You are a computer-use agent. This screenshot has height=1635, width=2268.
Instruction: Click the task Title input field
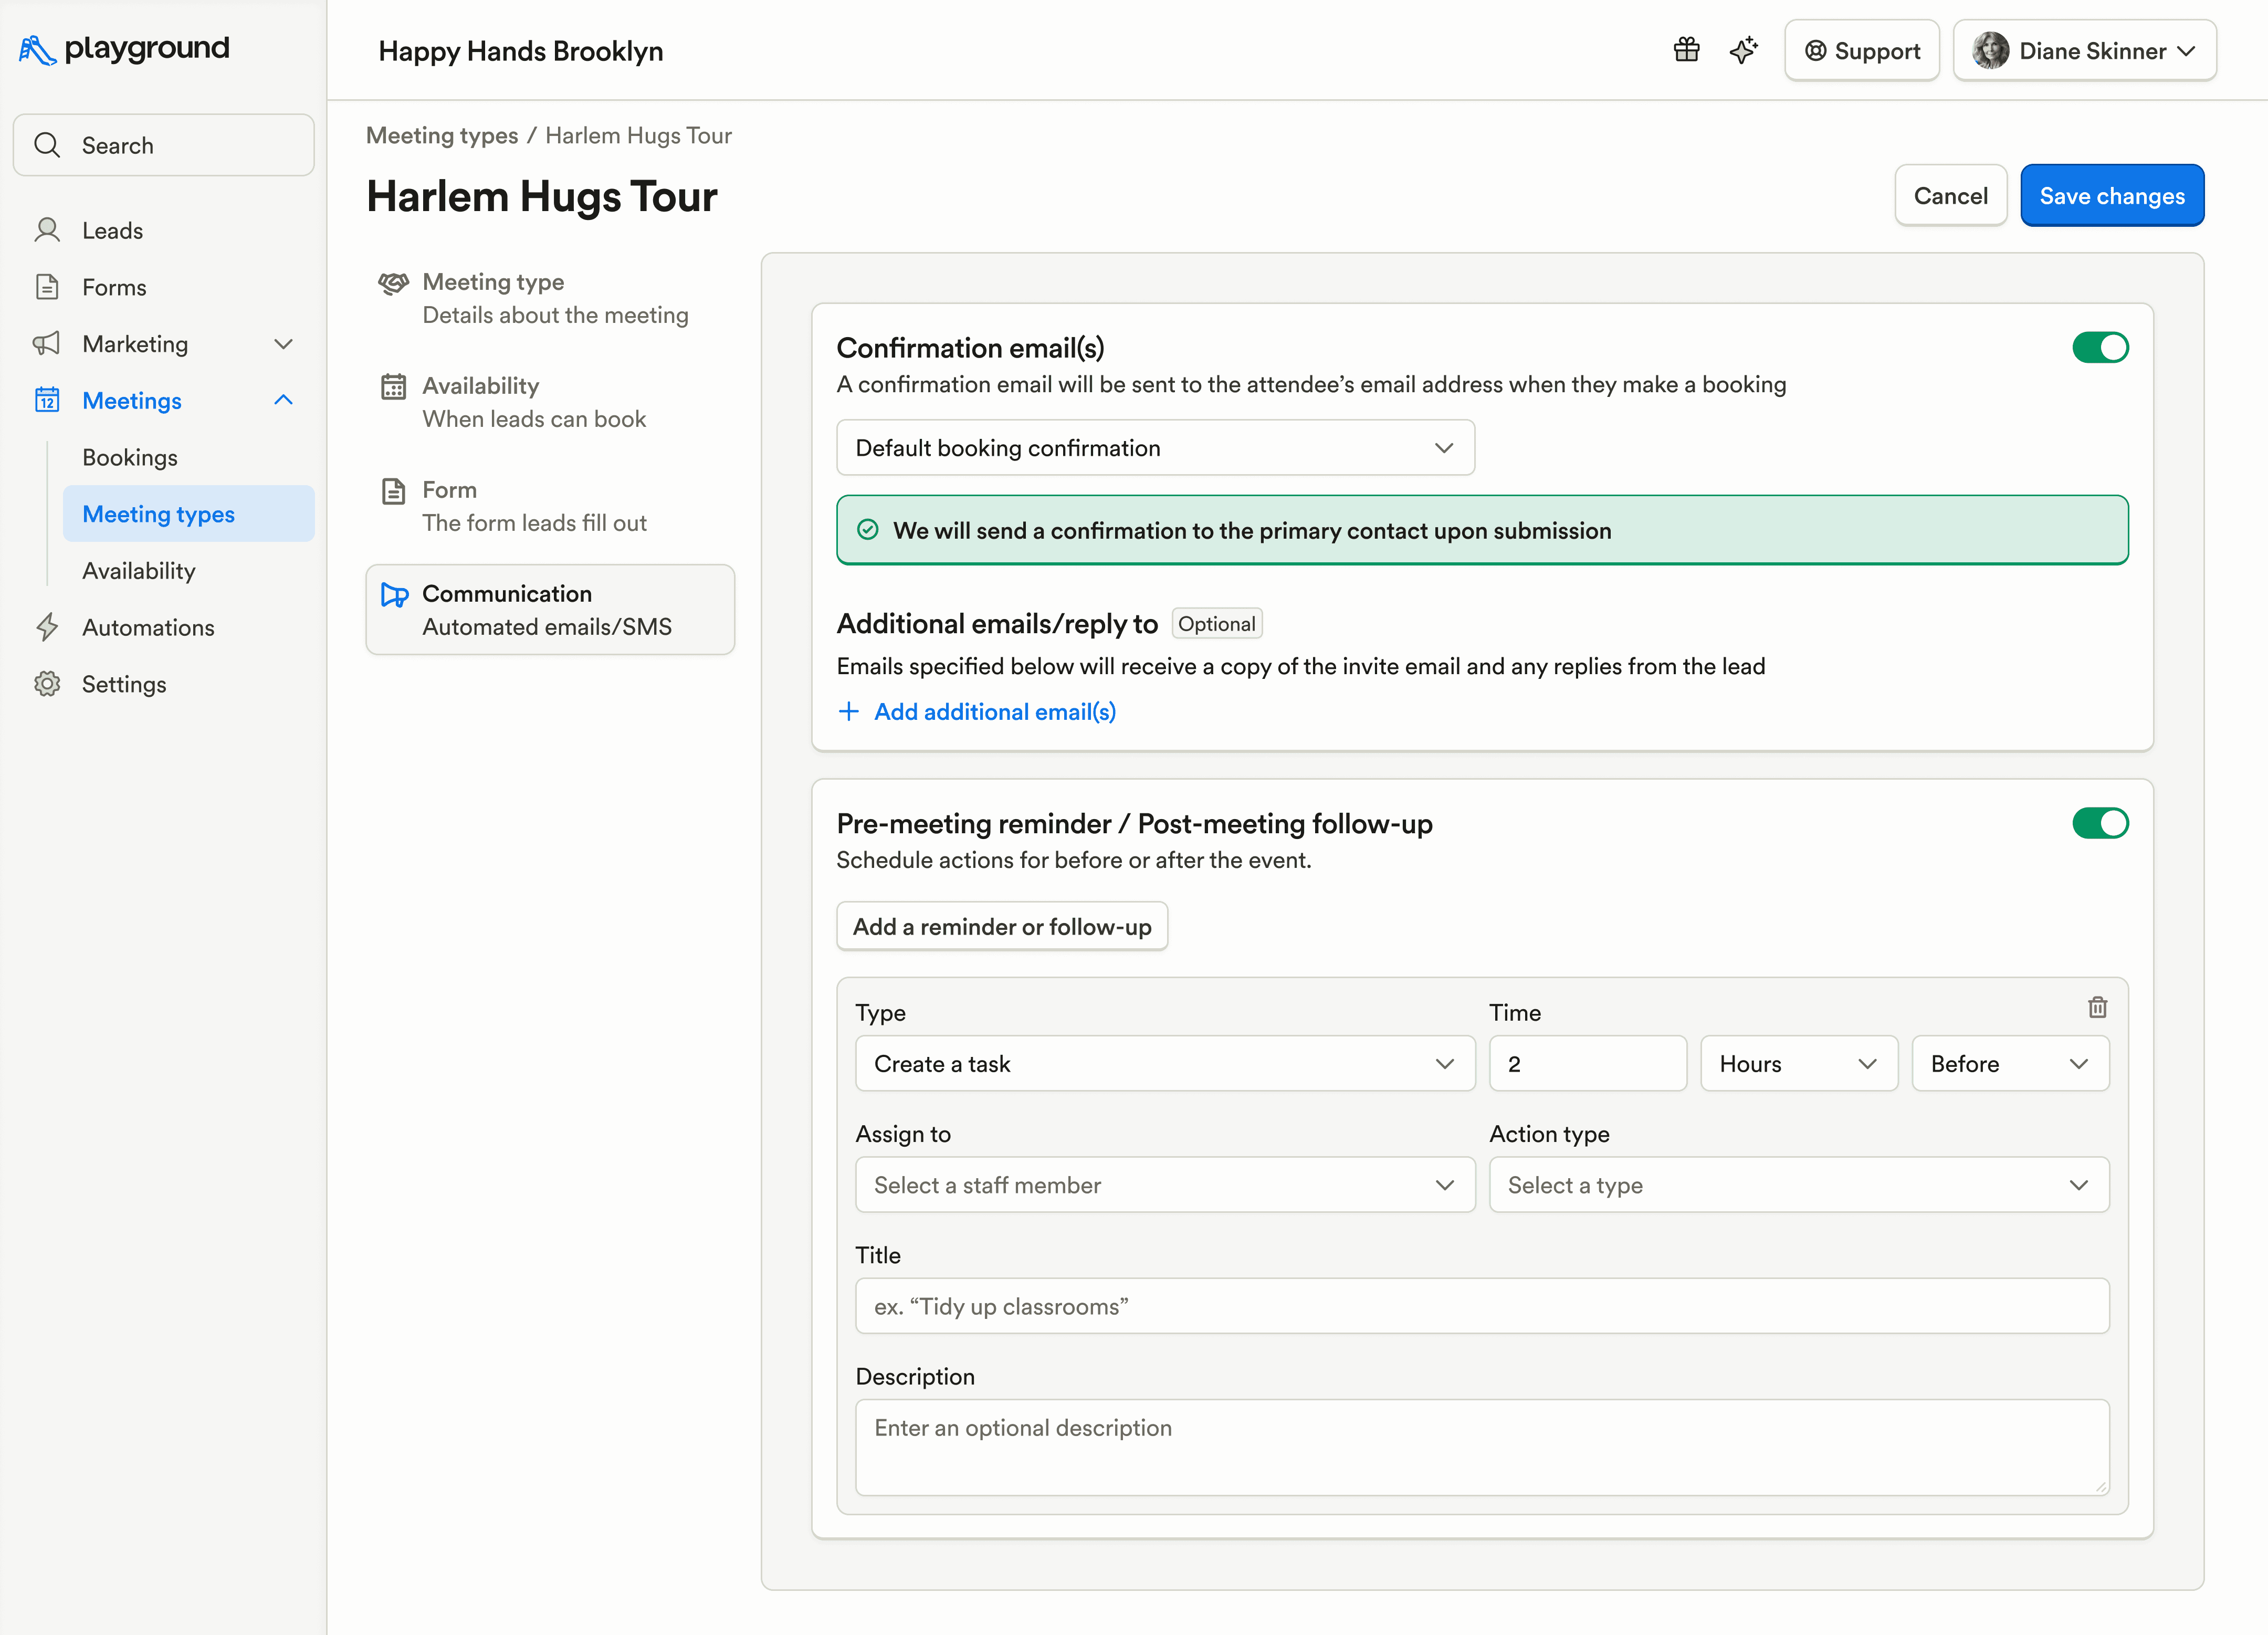point(1481,1306)
